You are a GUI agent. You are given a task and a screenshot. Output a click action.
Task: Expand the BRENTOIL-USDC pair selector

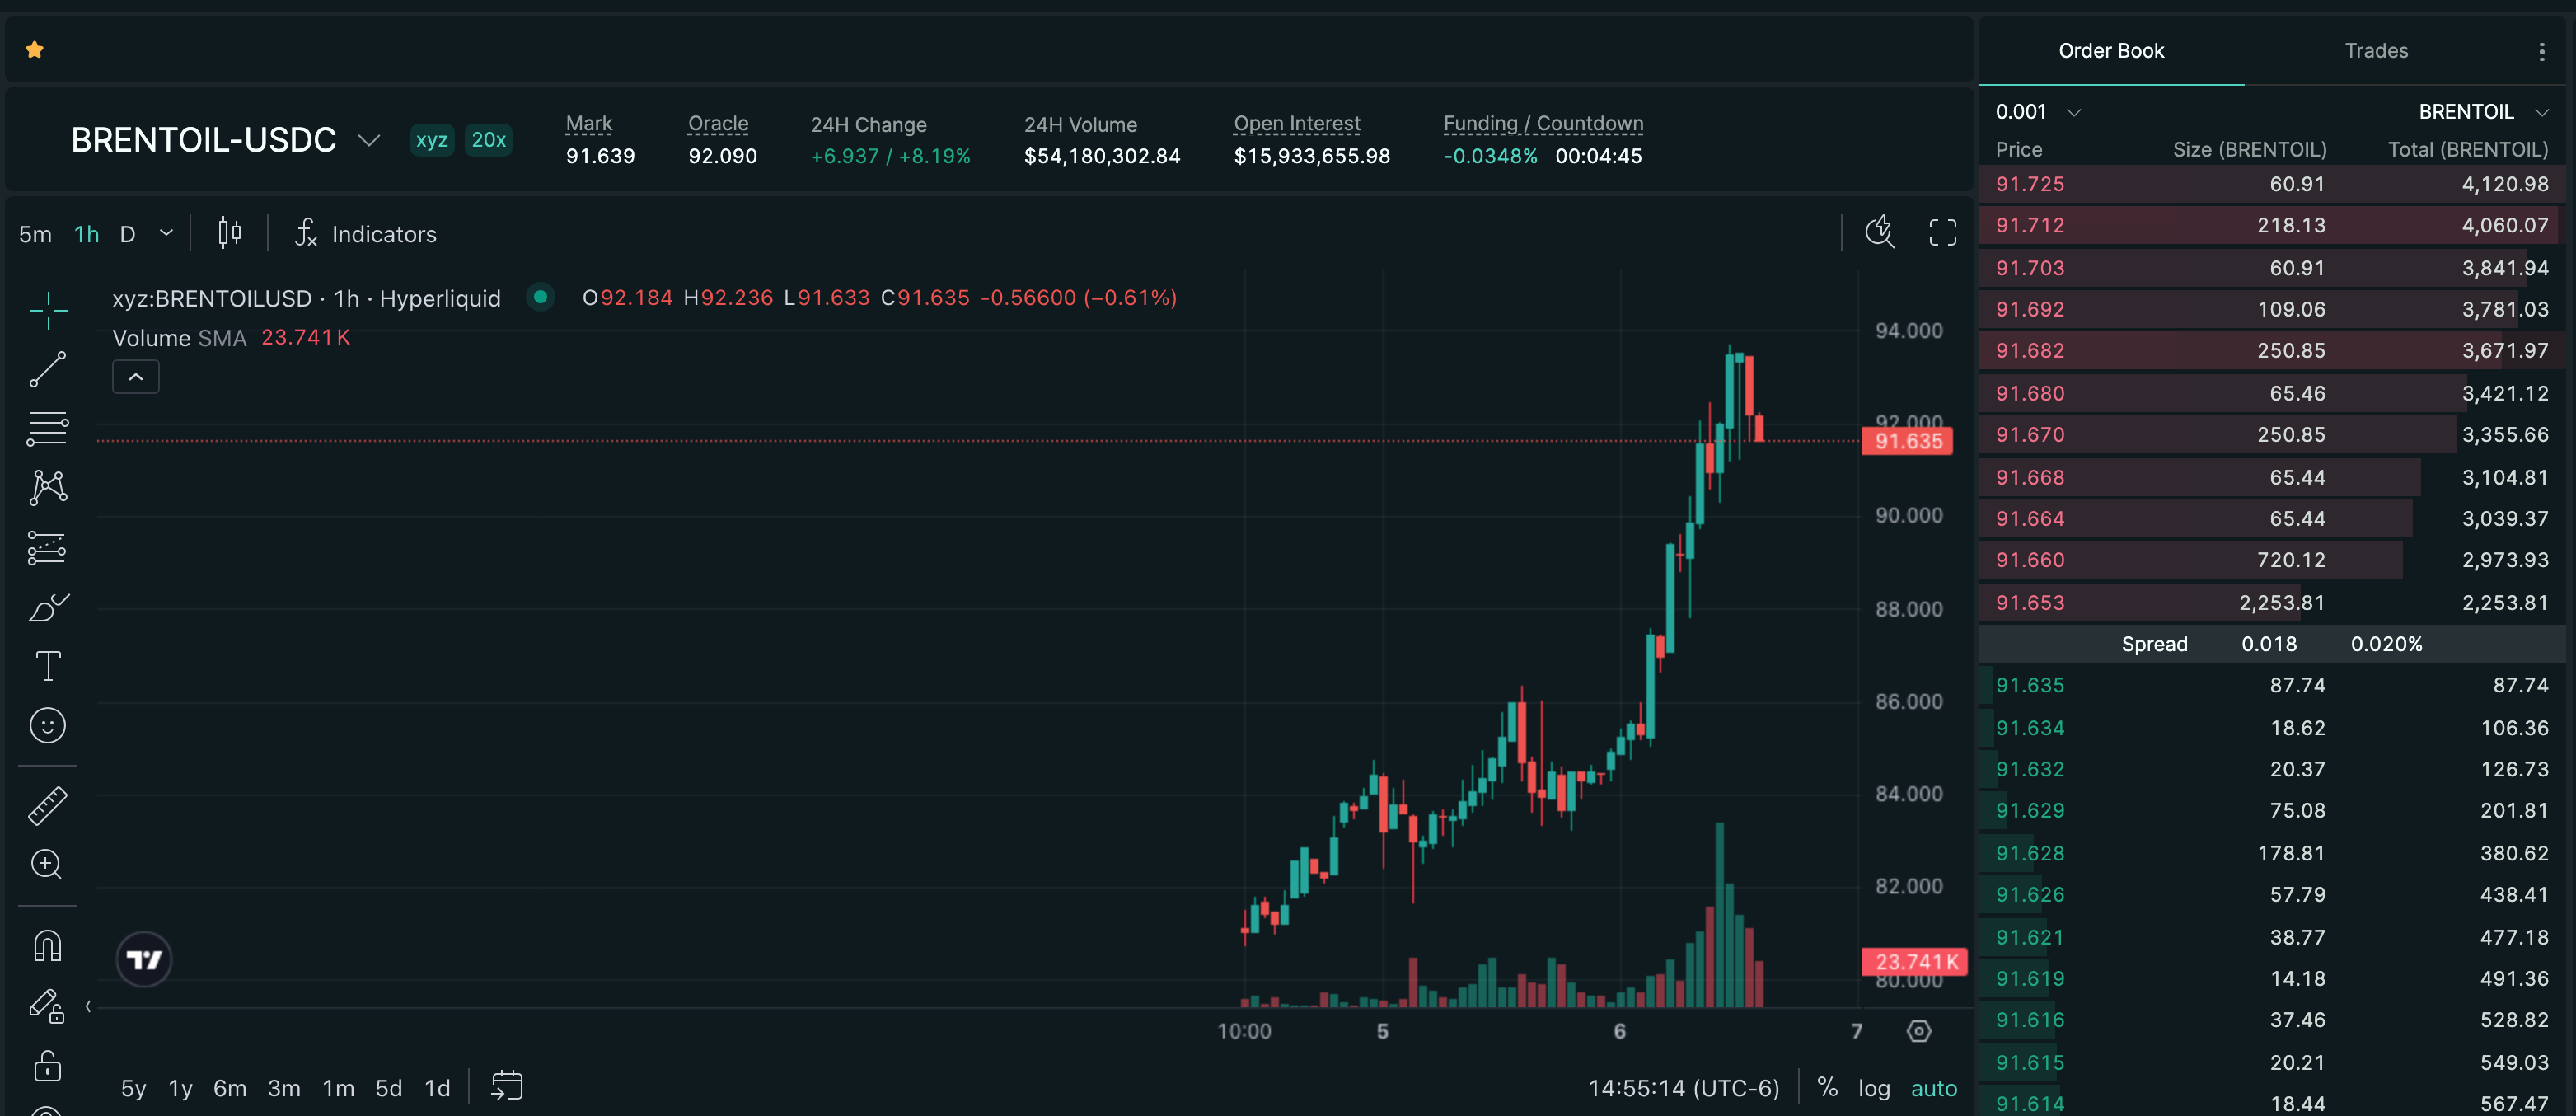click(x=369, y=140)
